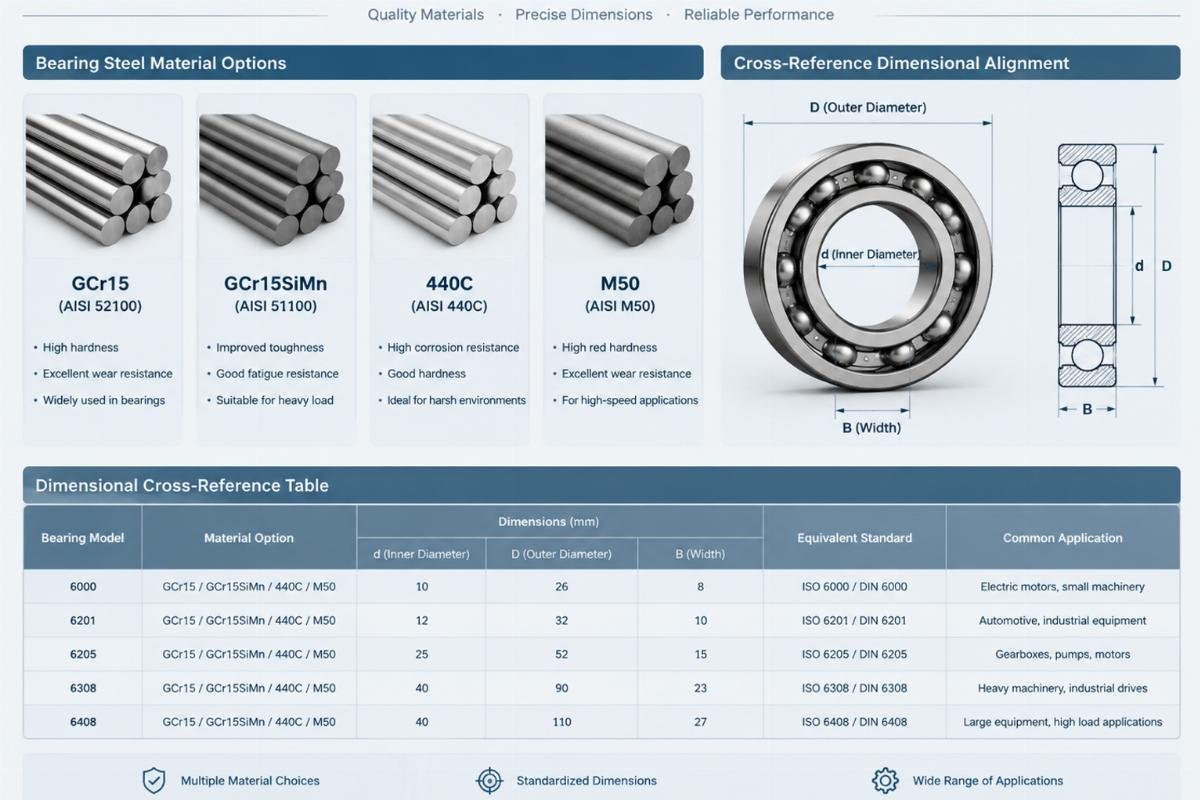Click bearing model 6408 cell
The height and width of the screenshot is (800, 1200).
coord(83,722)
